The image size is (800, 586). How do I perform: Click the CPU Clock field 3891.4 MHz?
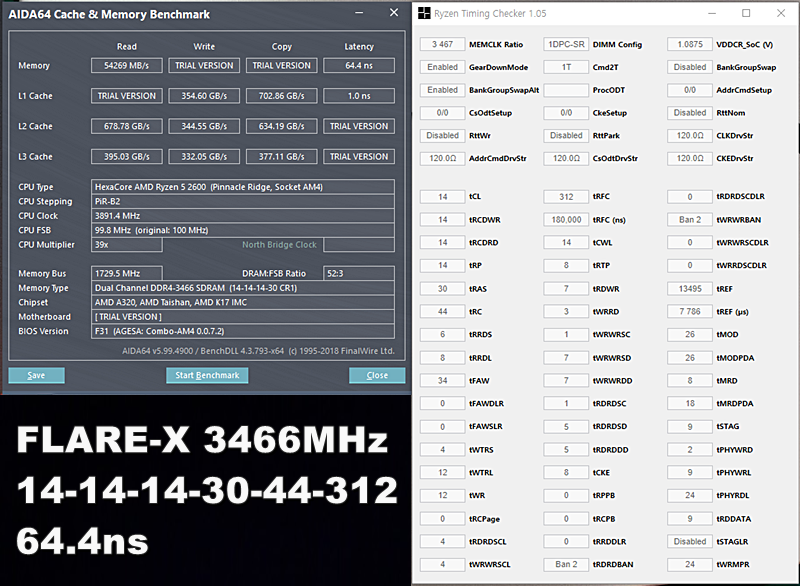point(243,216)
